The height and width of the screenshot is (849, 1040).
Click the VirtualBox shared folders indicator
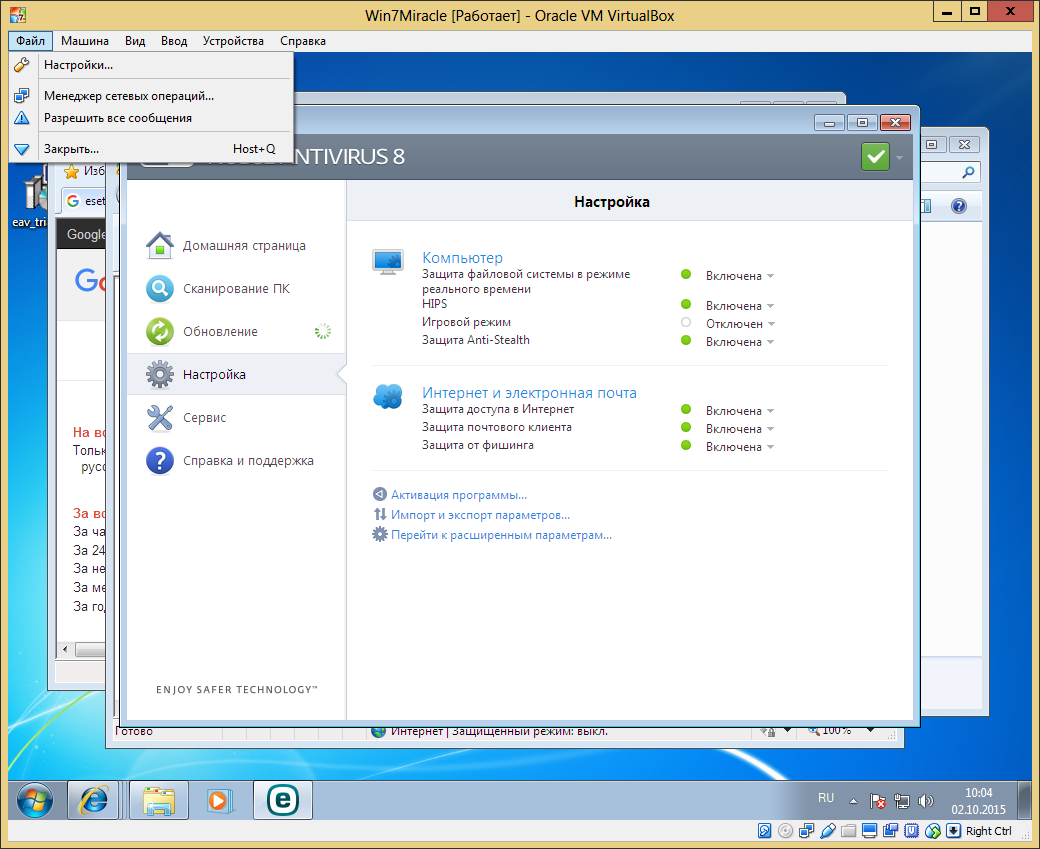tap(848, 830)
